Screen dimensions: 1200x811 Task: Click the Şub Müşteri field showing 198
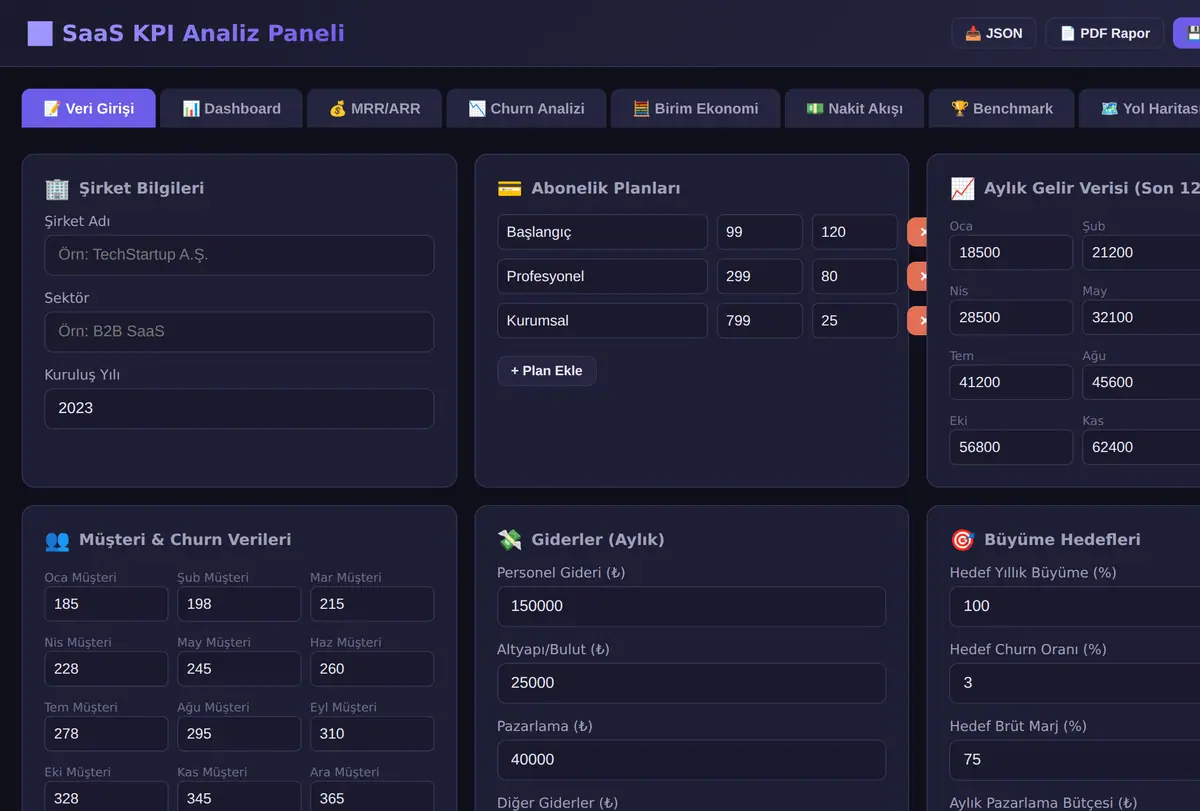pyautogui.click(x=239, y=604)
